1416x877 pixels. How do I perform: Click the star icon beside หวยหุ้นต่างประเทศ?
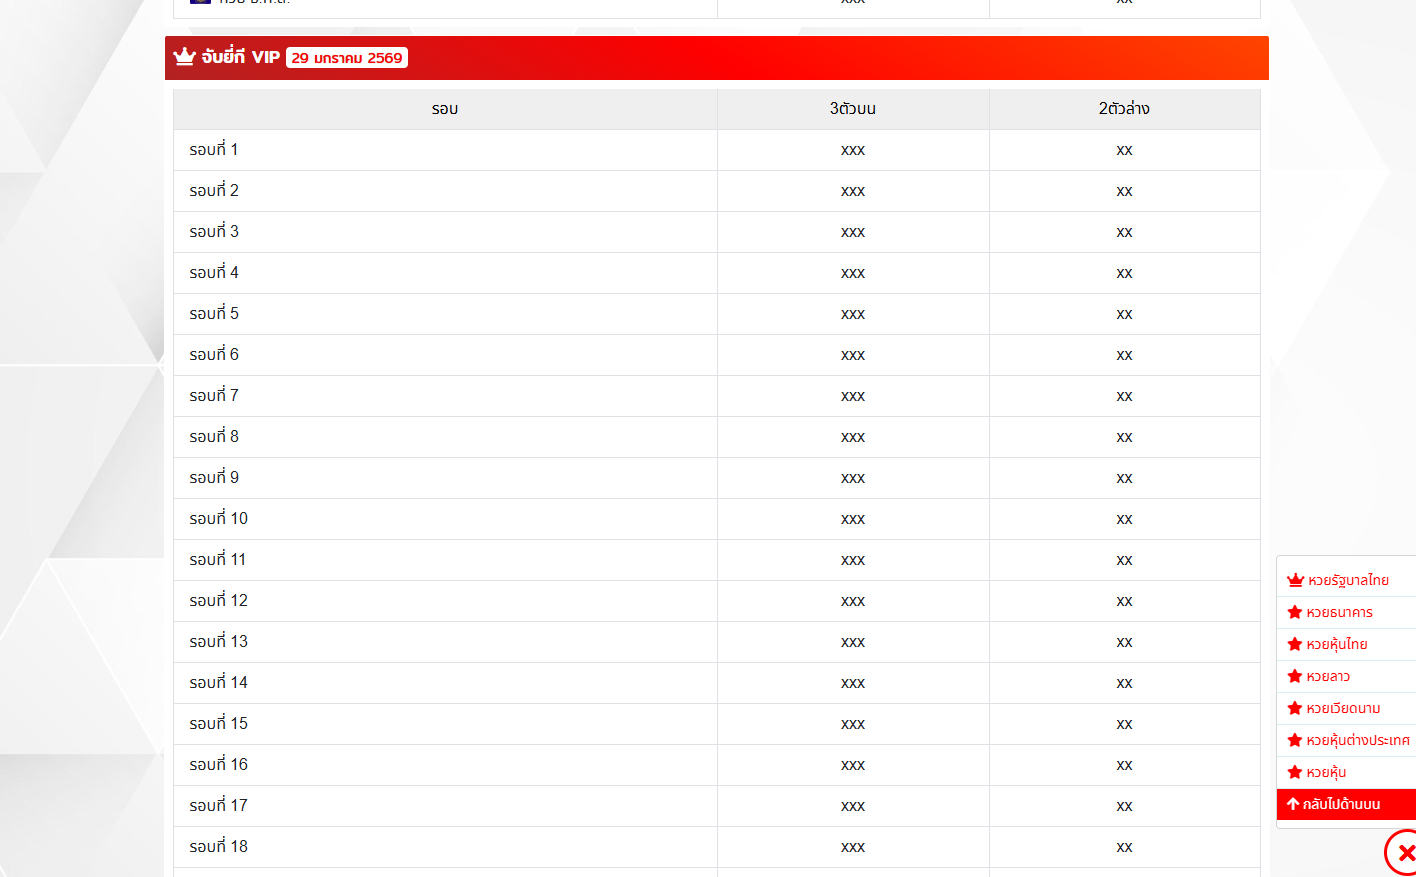point(1294,740)
